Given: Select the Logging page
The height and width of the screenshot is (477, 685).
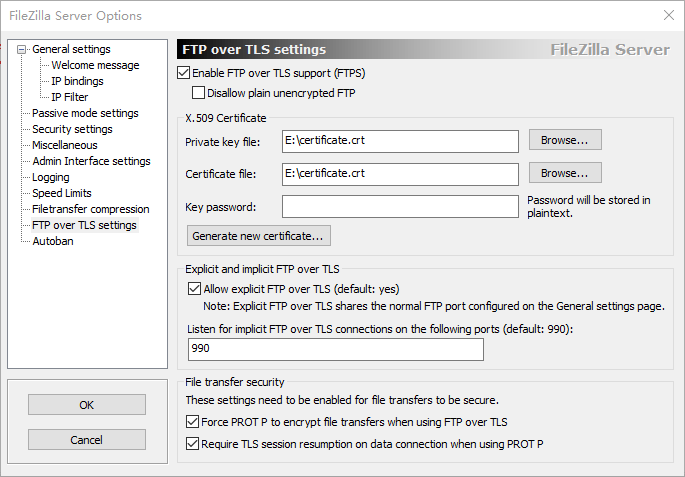Looking at the screenshot, I should [x=51, y=177].
